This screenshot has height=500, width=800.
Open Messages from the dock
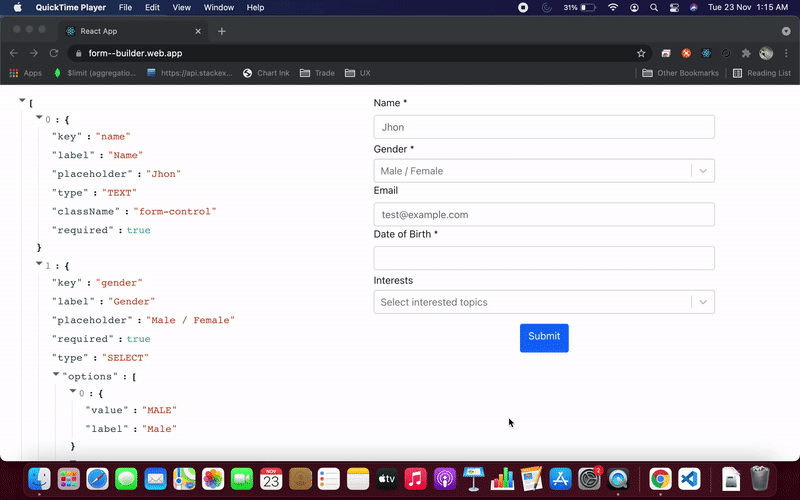point(126,480)
